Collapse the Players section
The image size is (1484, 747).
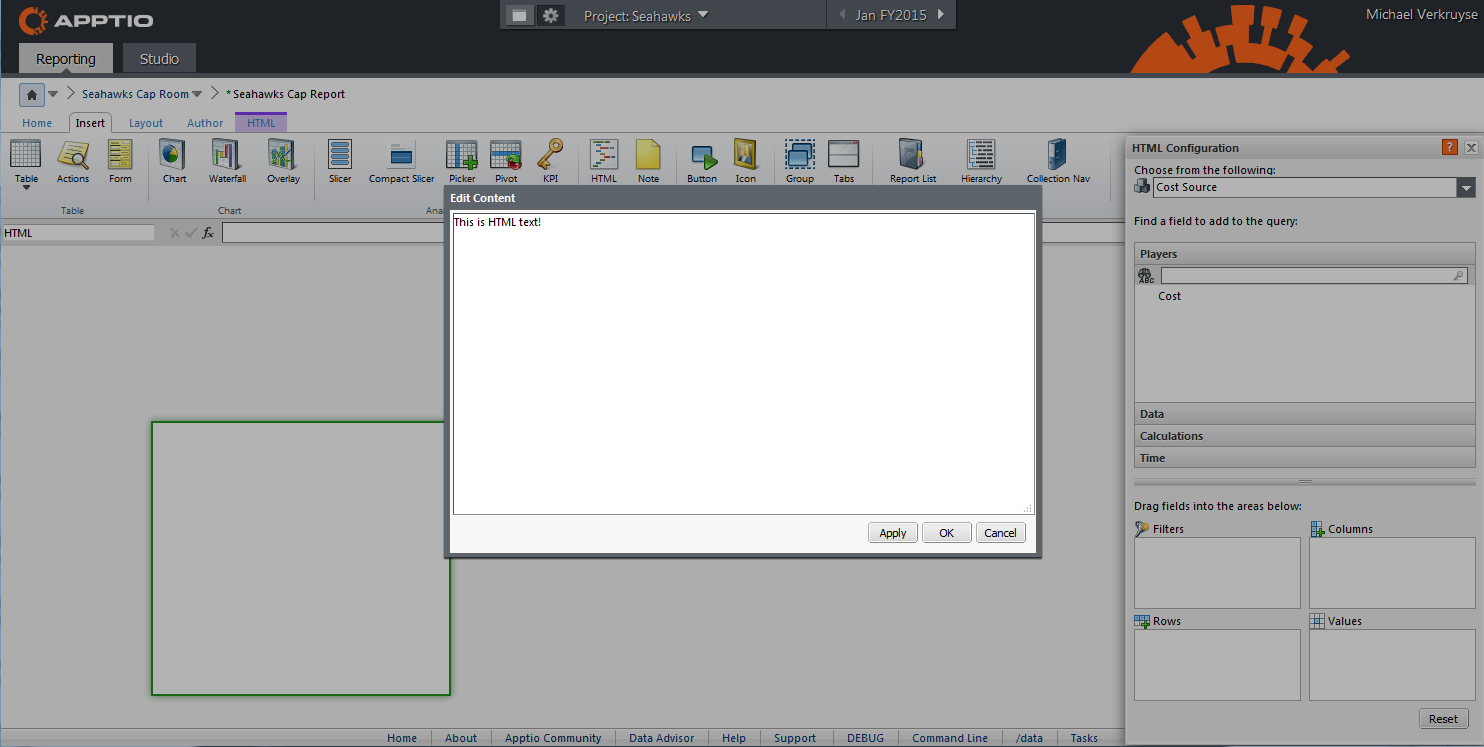(x=1305, y=254)
